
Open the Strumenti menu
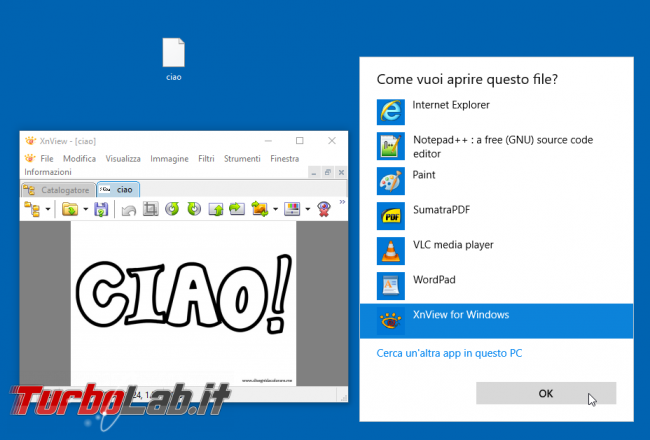(x=242, y=158)
